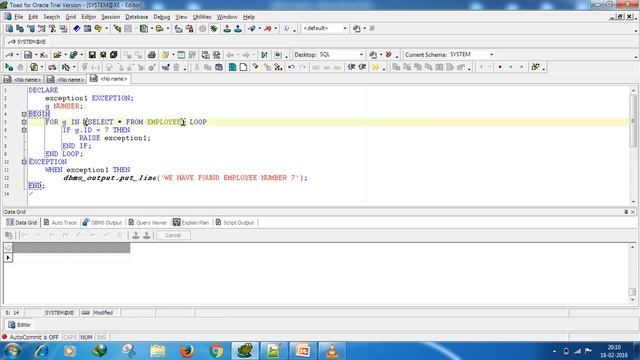The width and height of the screenshot is (640, 360).
Task: Undo last edit with the undo arrow
Action: pos(291,67)
